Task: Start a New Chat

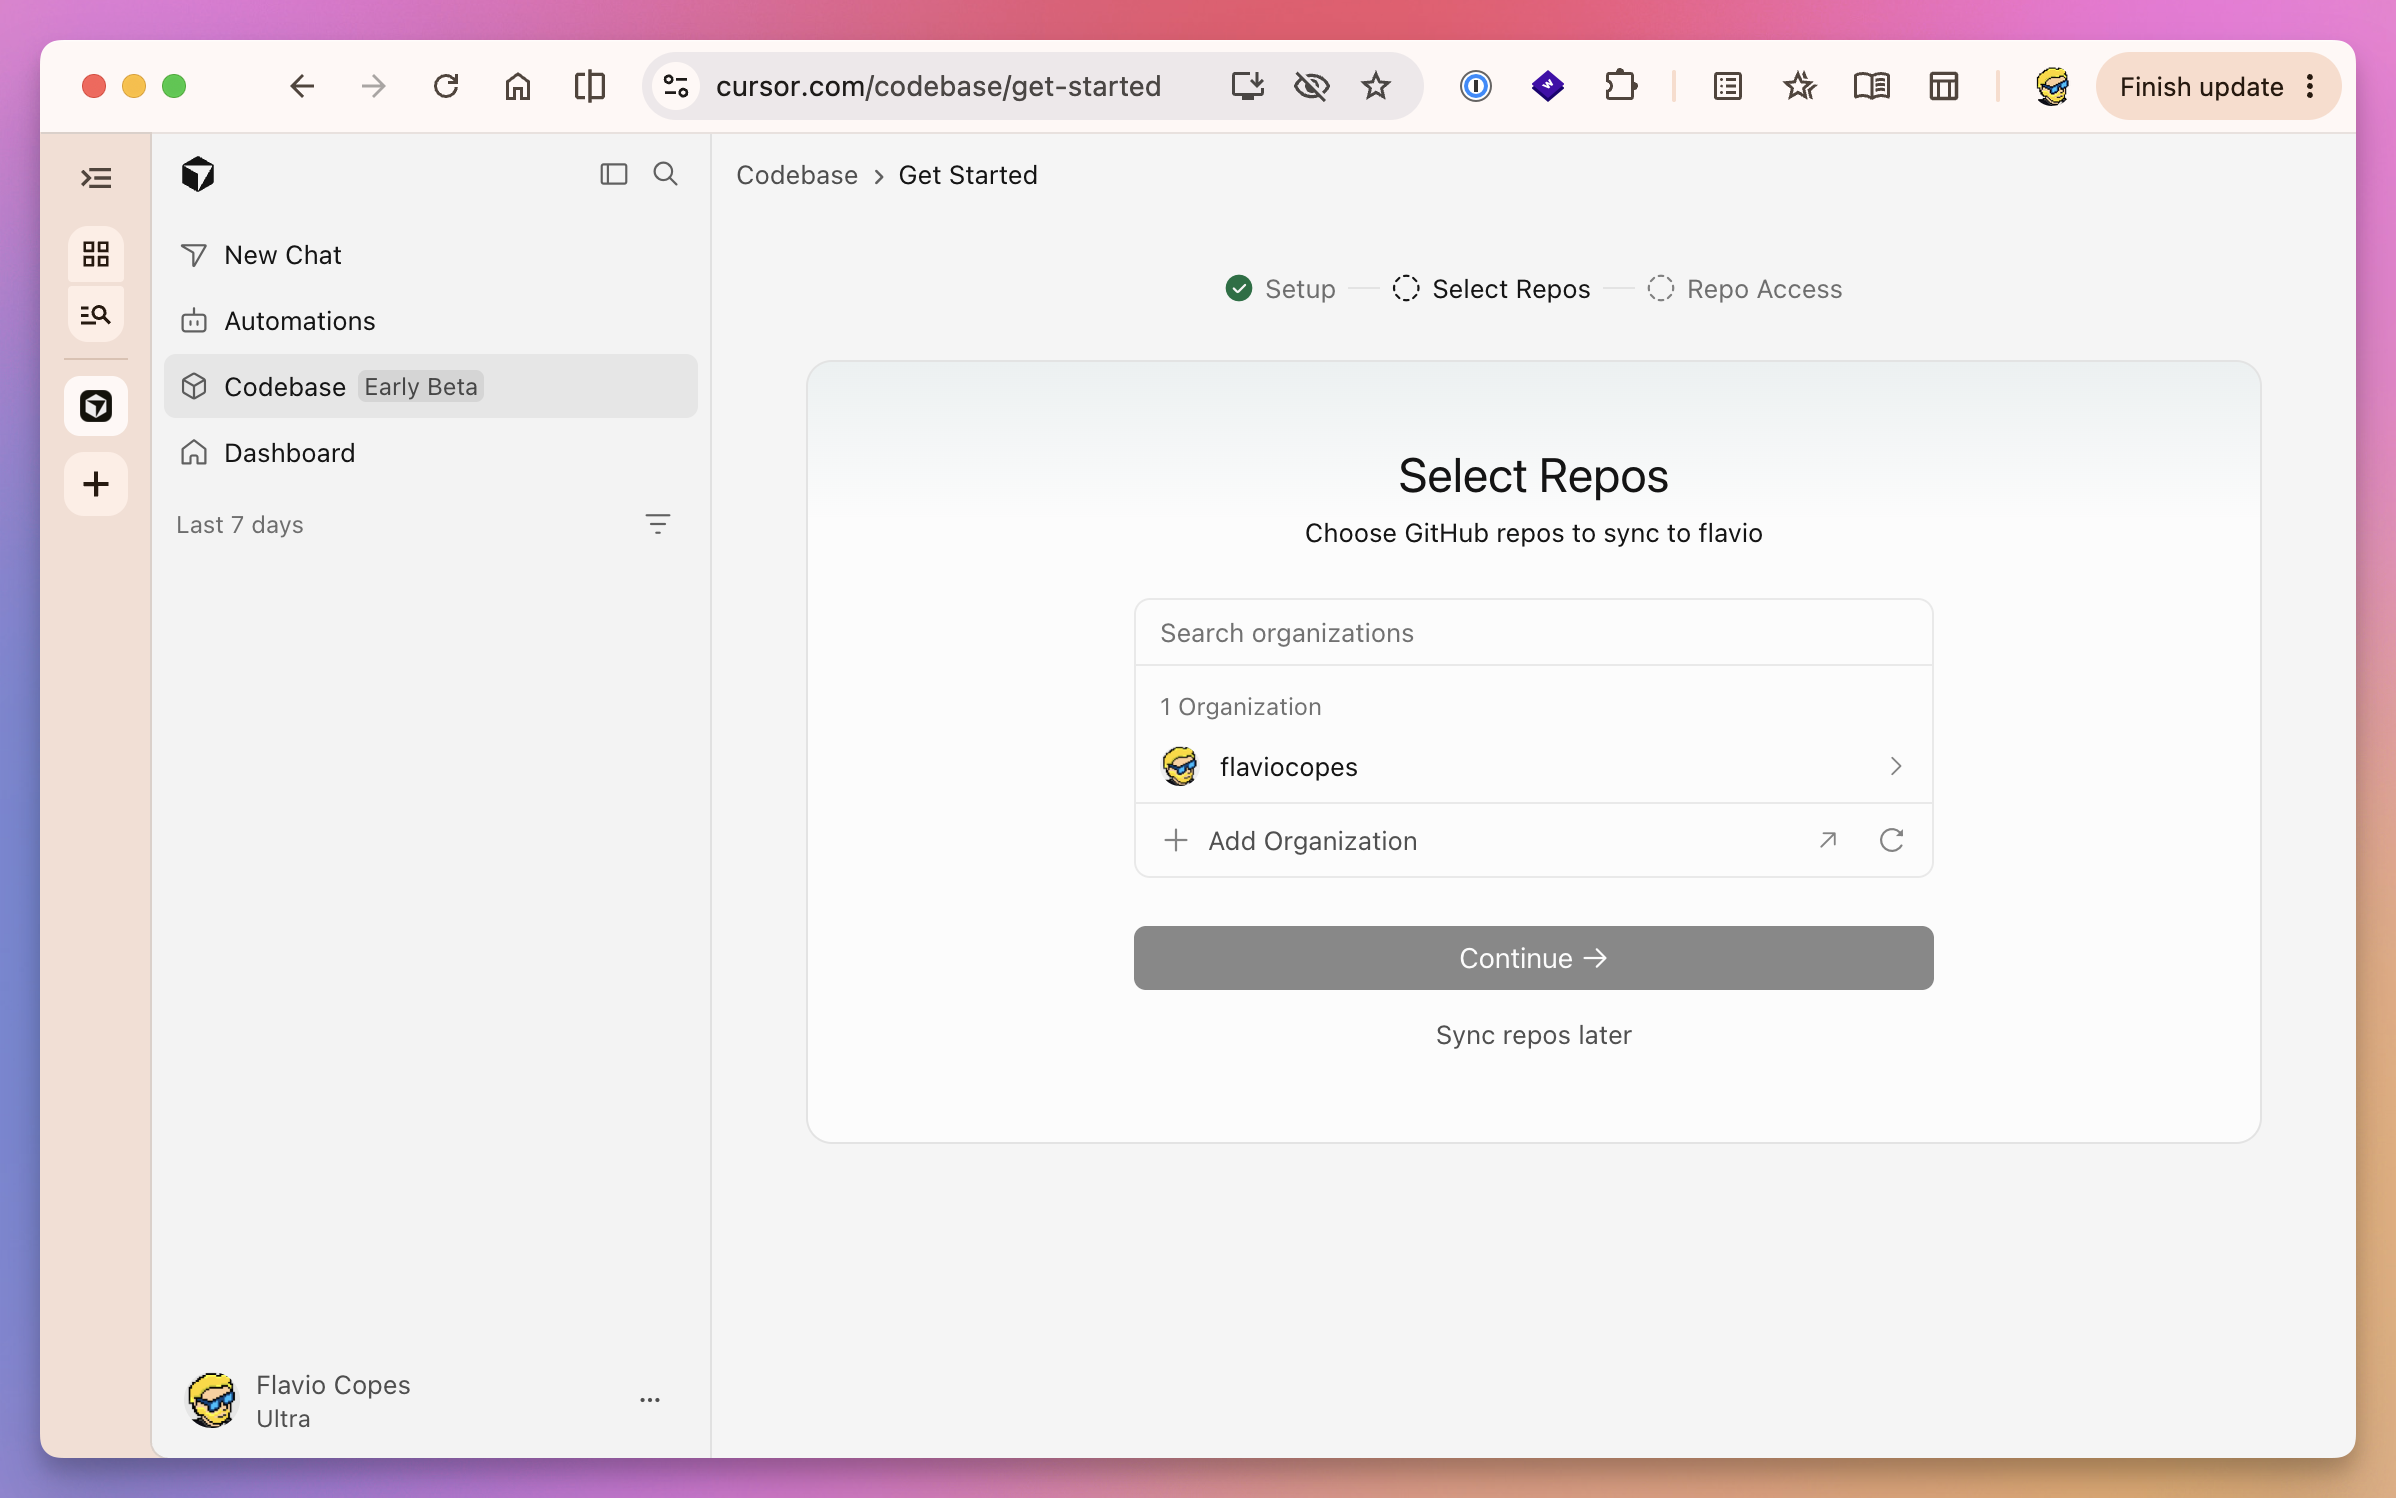Action: pyautogui.click(x=430, y=255)
